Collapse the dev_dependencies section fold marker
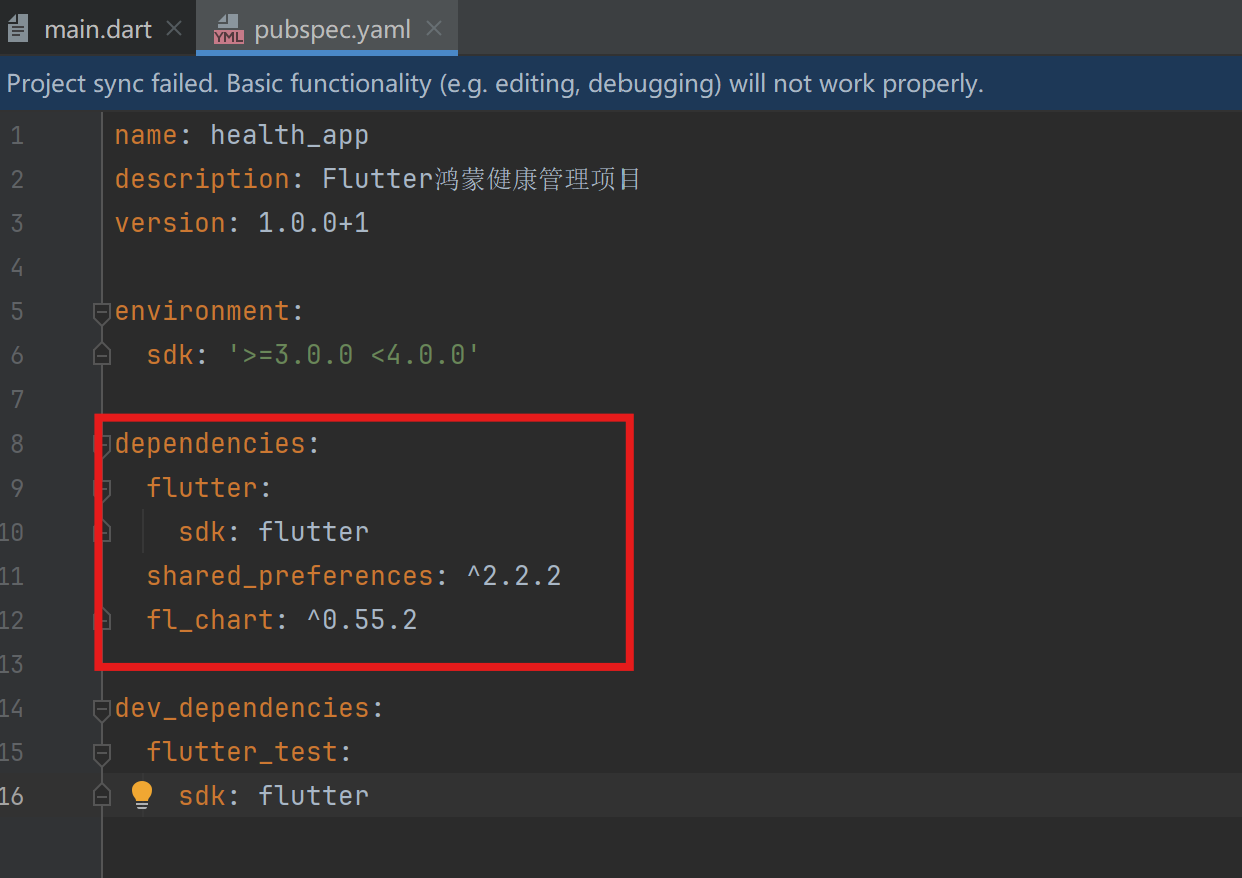Screen dimensions: 1242x878 coord(101,708)
